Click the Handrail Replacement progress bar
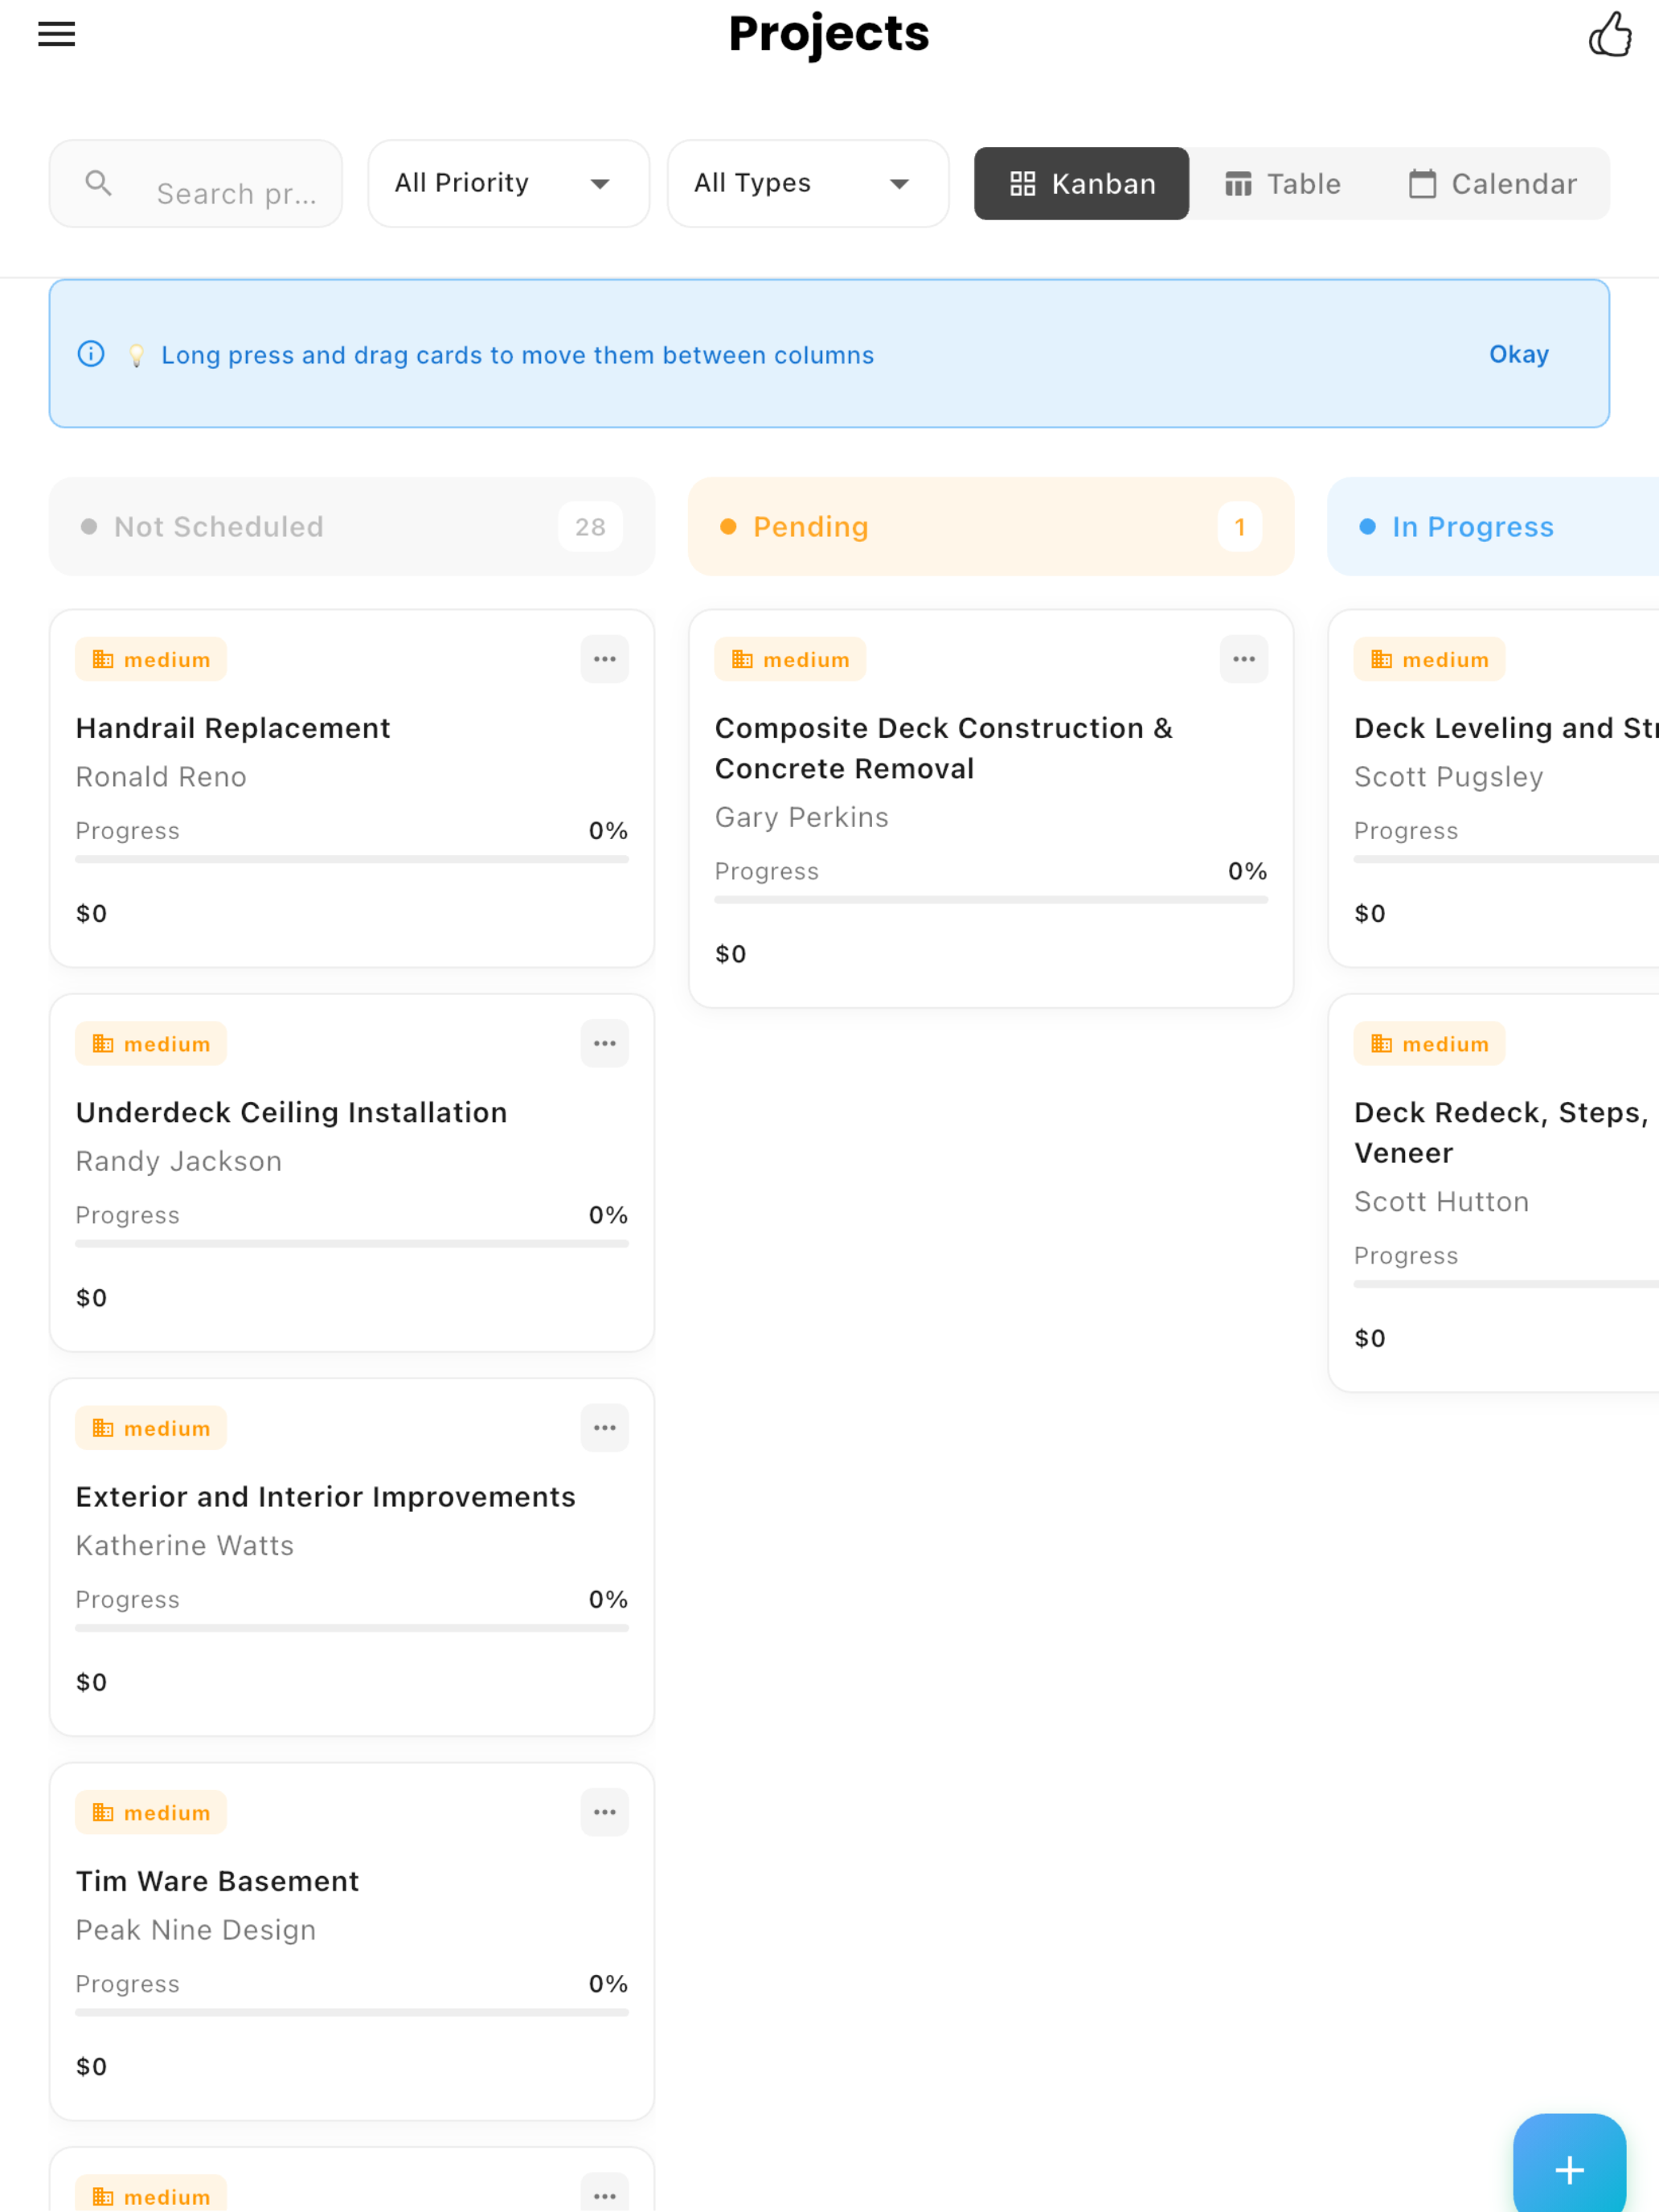1659x2212 pixels. pos(352,859)
